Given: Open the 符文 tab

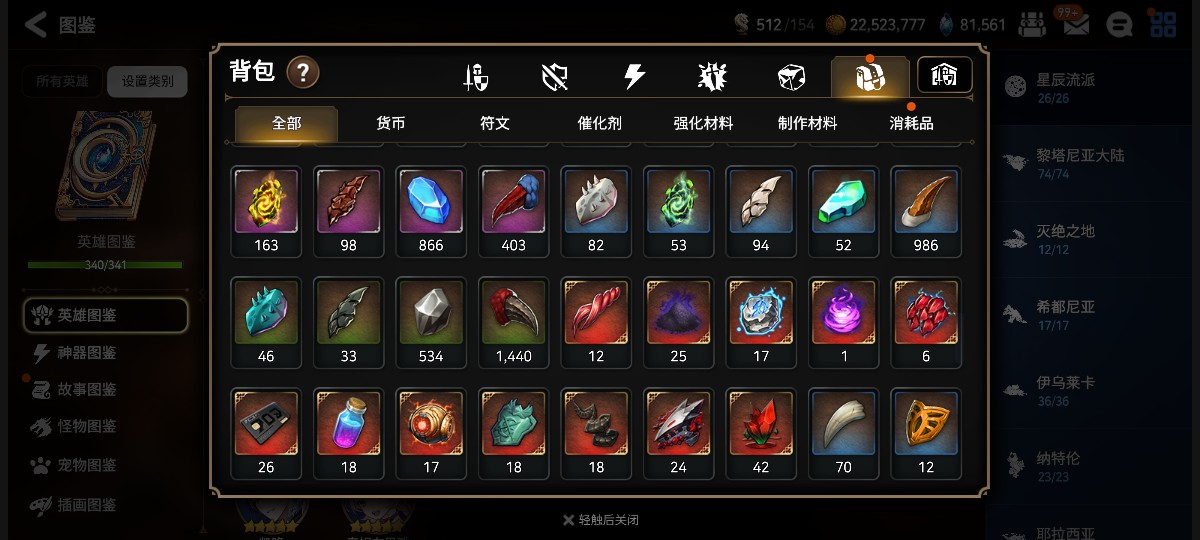Looking at the screenshot, I should pos(495,124).
